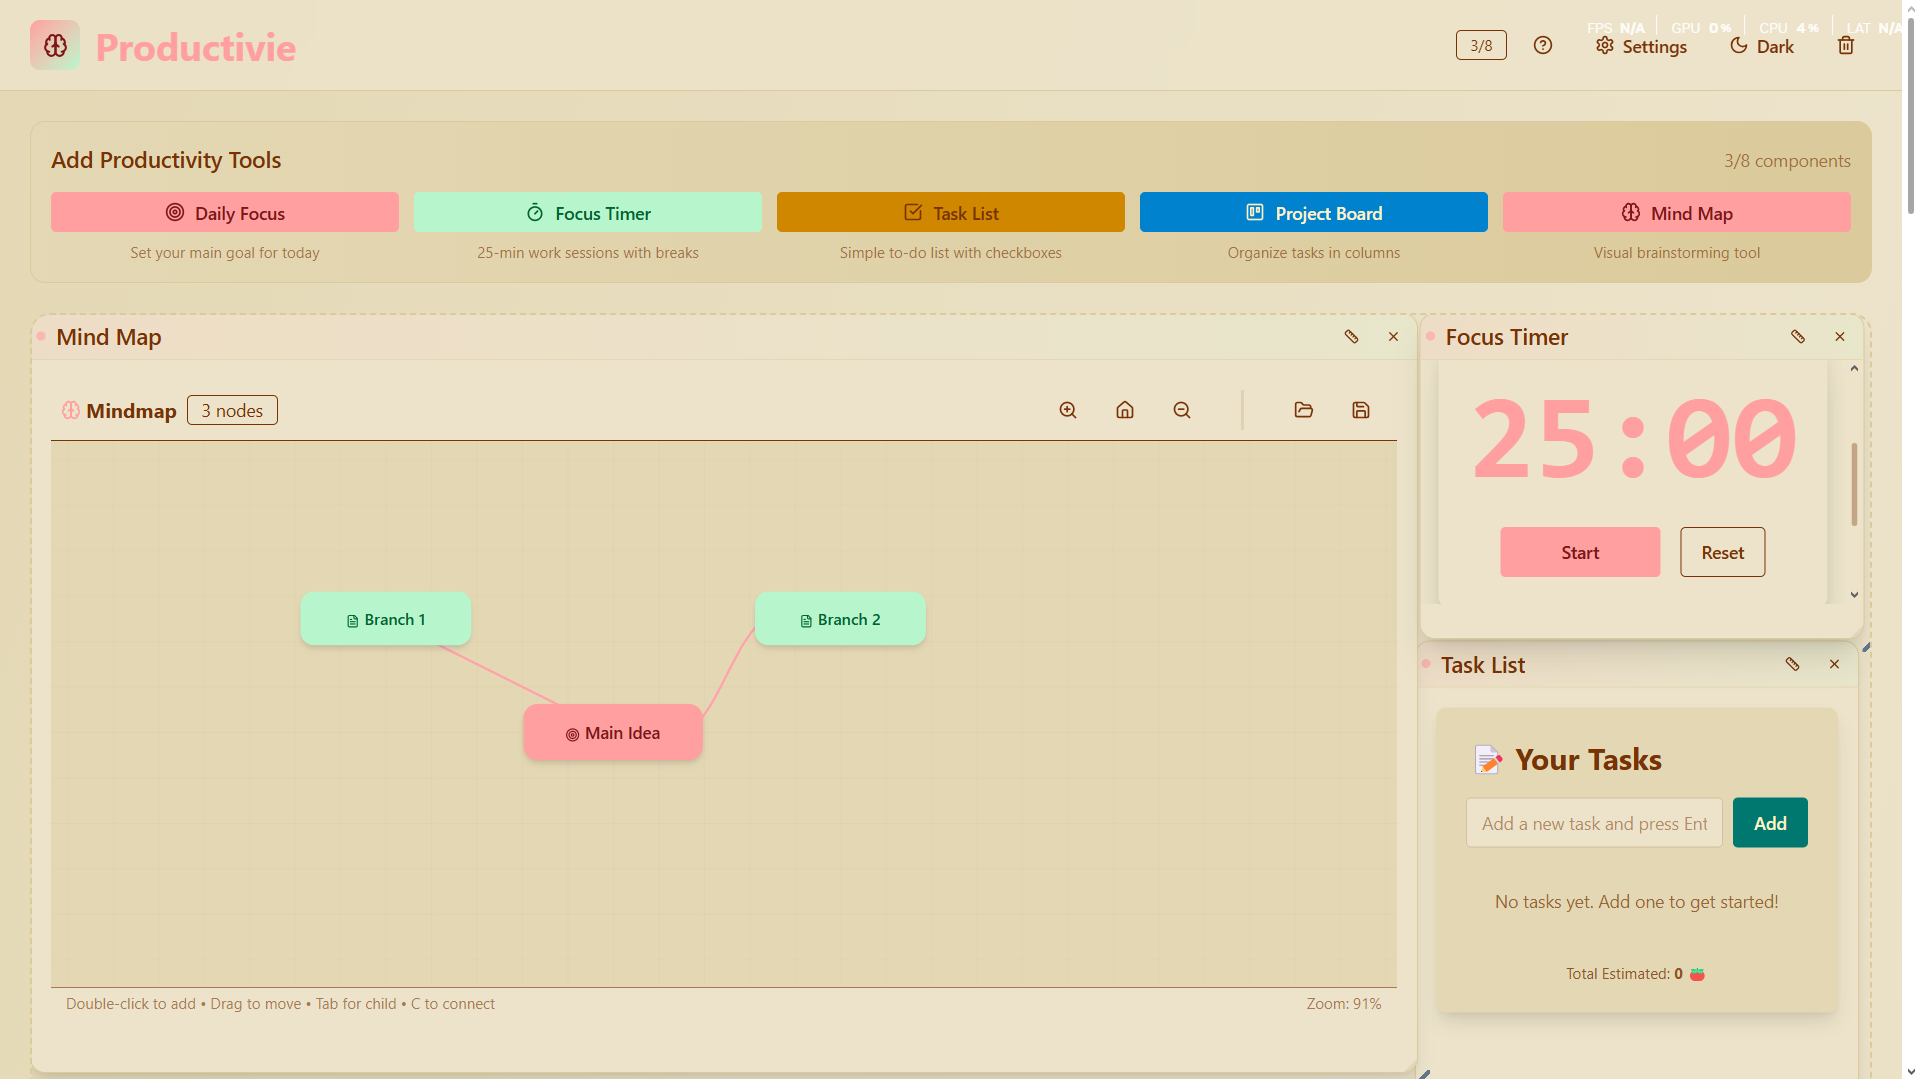
Task: Click the trash icon to clear all components
Action: point(1846,45)
